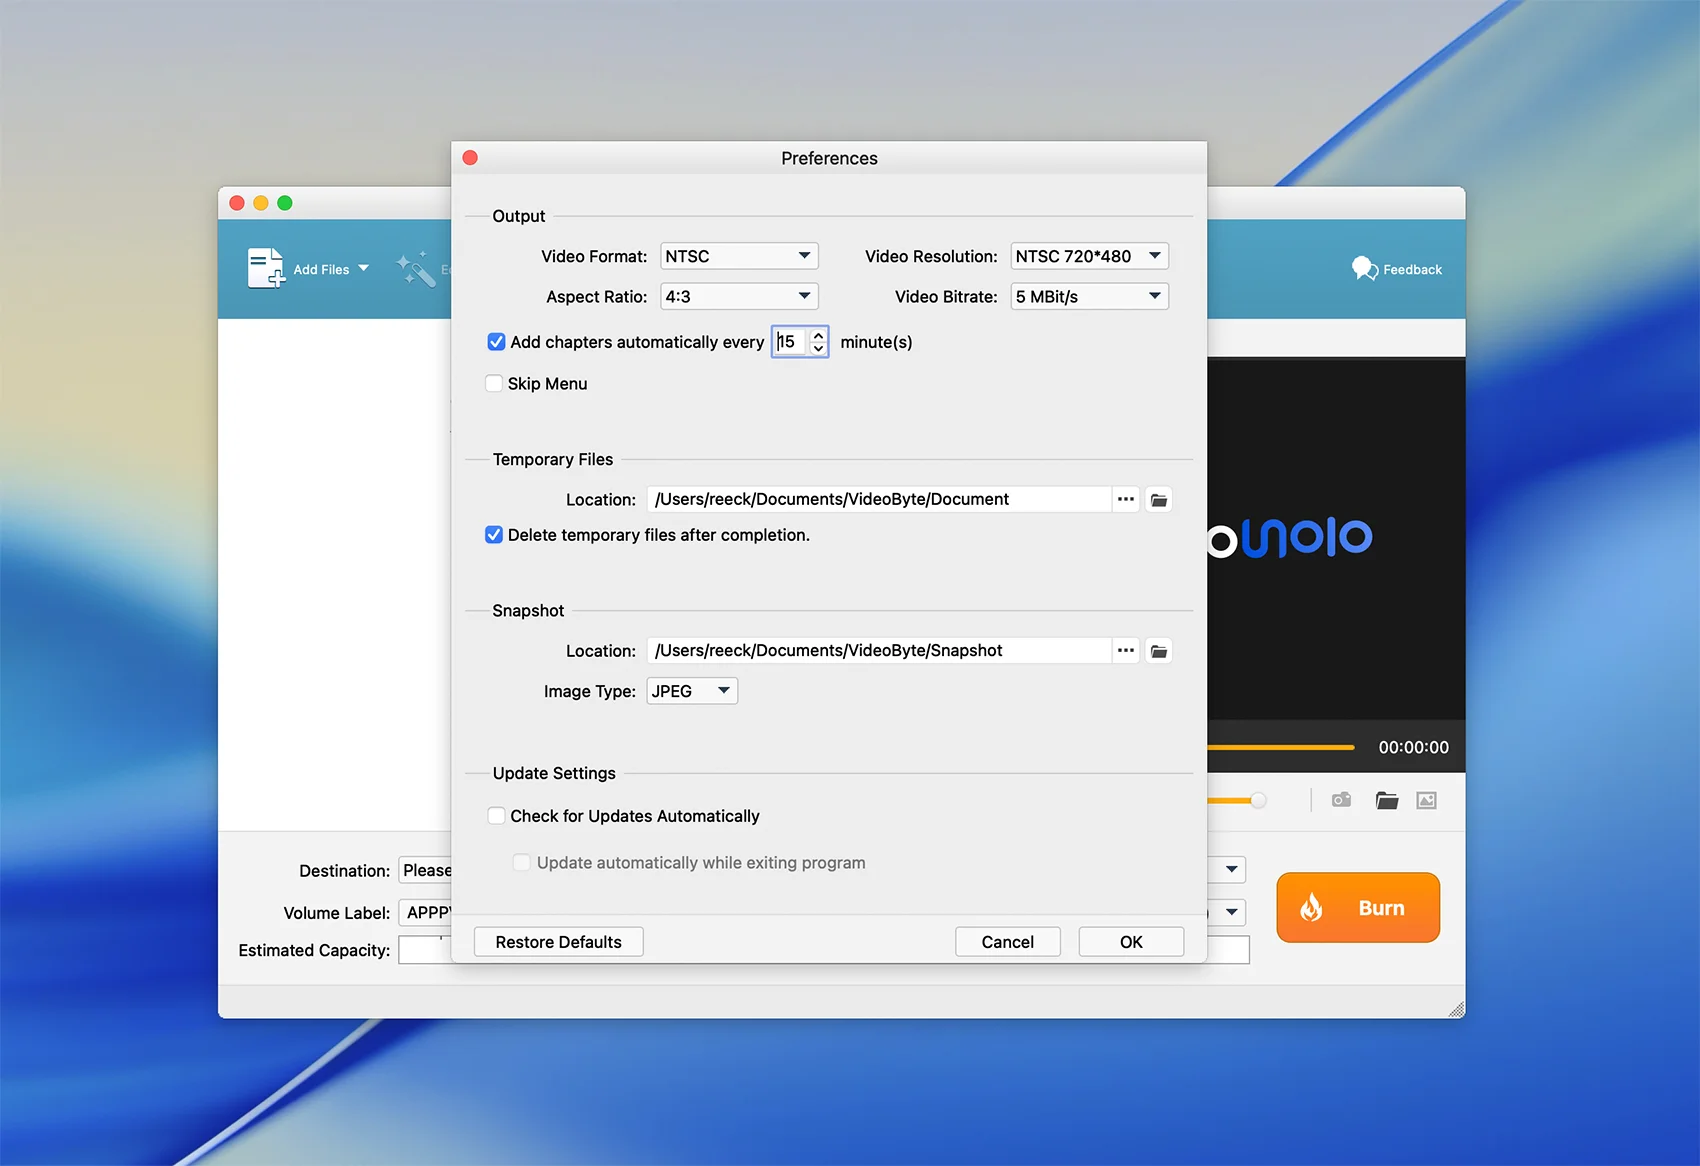Click the Restore Defaults button

click(558, 942)
